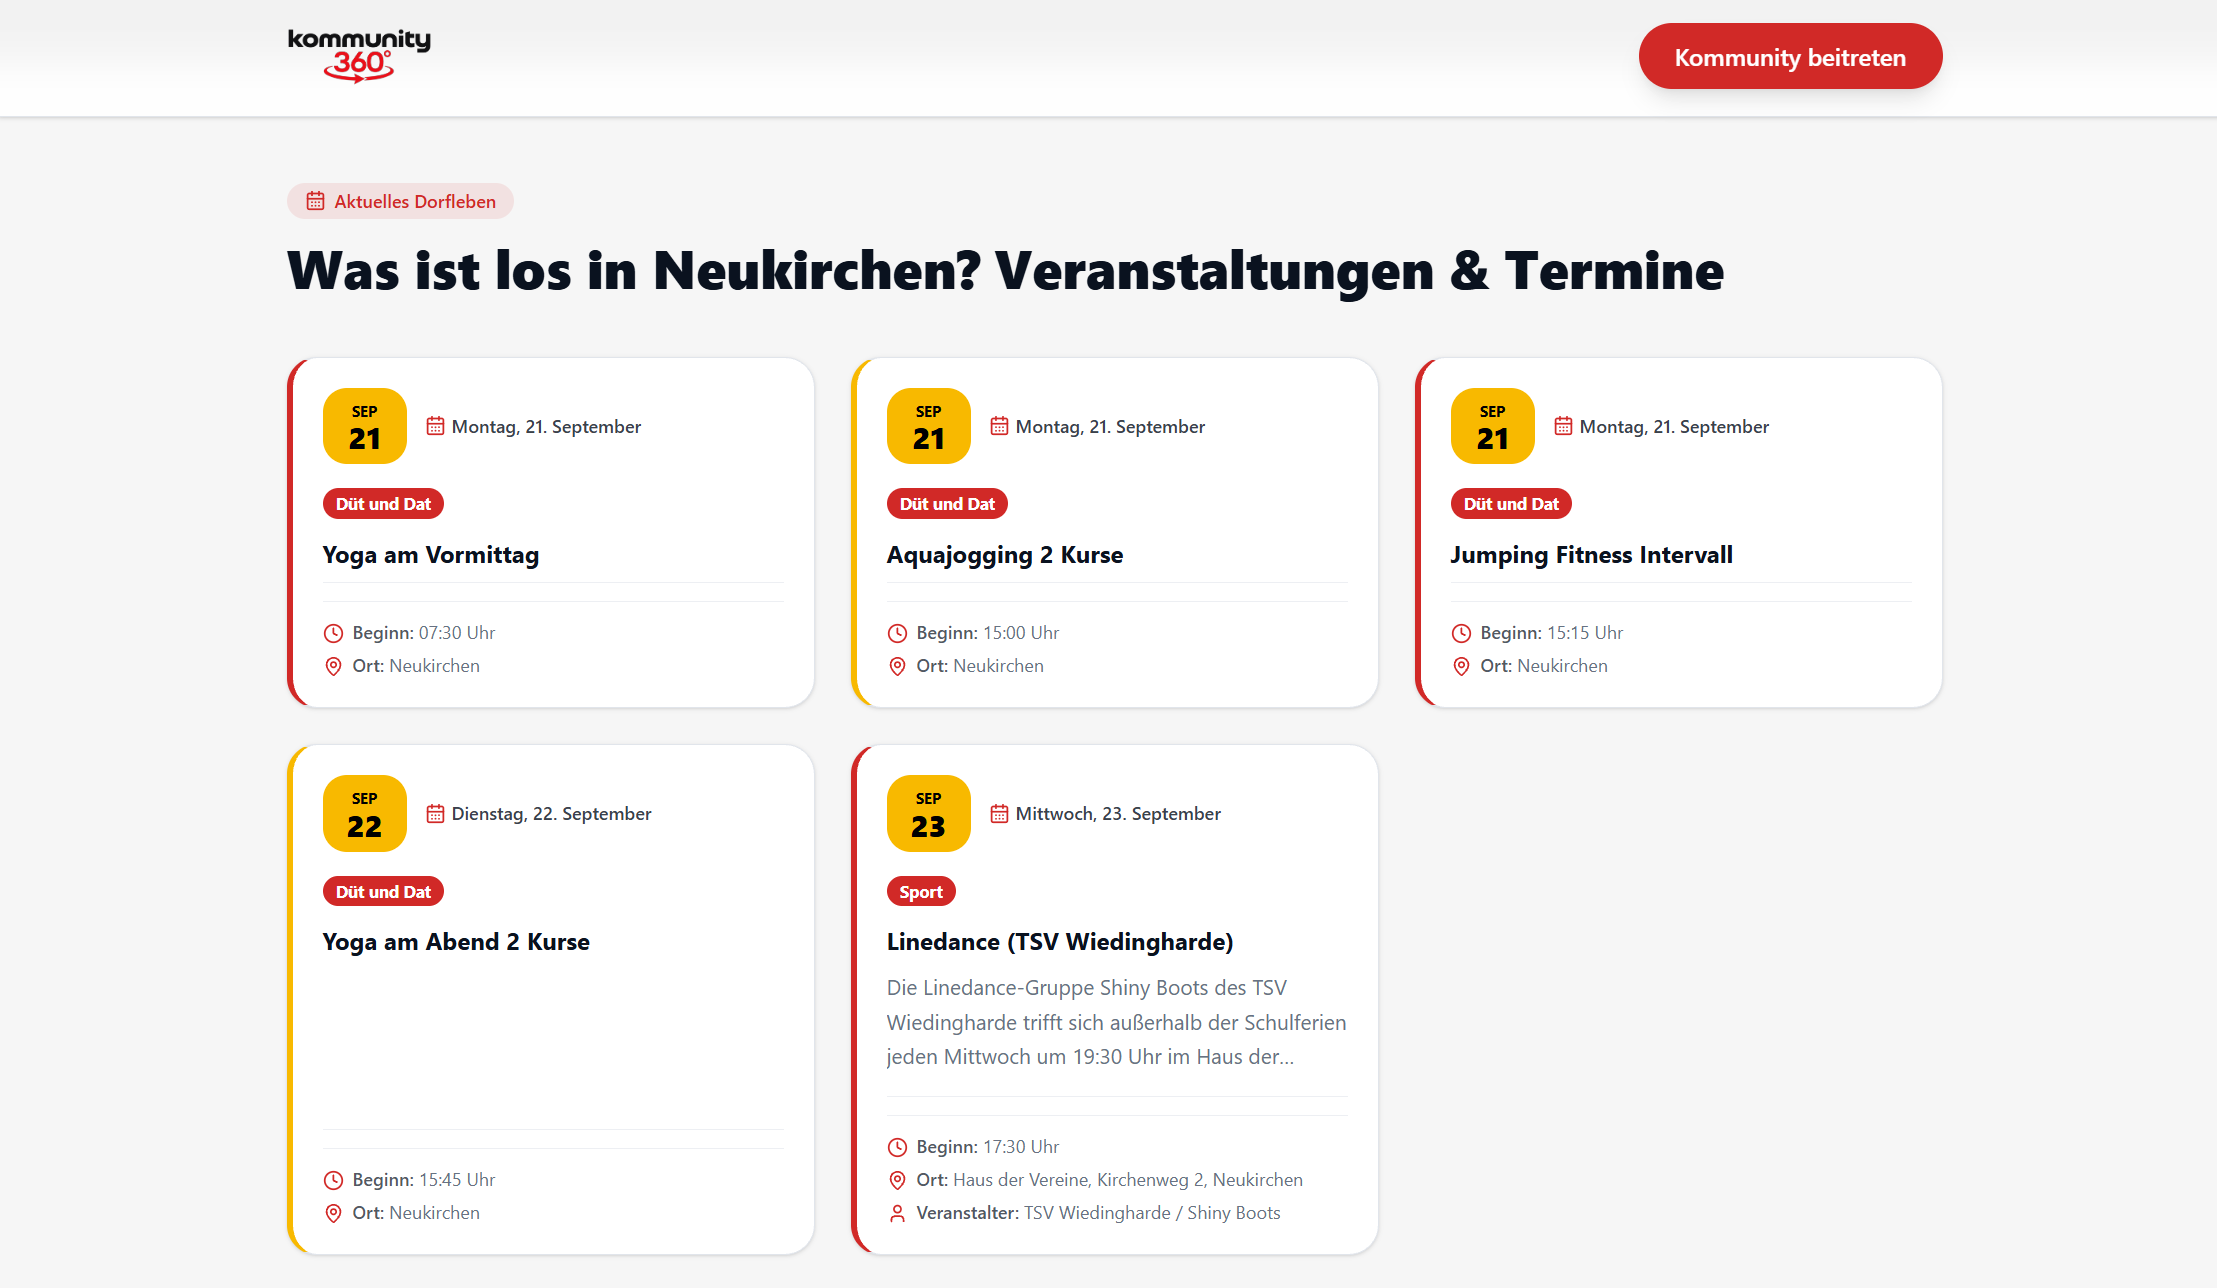Open the Yoga am Abend 2 Kurse title
Viewport: 2217px width, 1288px height.
tap(456, 942)
